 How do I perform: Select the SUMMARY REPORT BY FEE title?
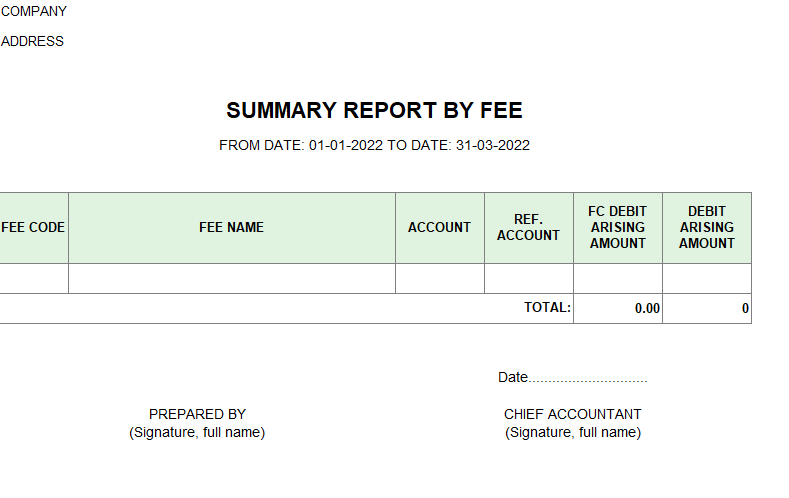tap(374, 110)
